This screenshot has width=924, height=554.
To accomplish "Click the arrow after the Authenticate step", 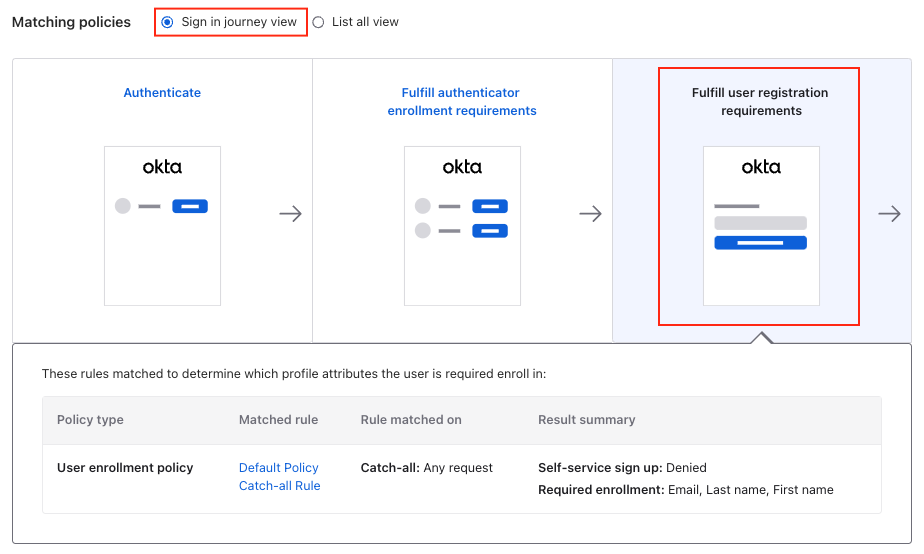I will tap(290, 214).
